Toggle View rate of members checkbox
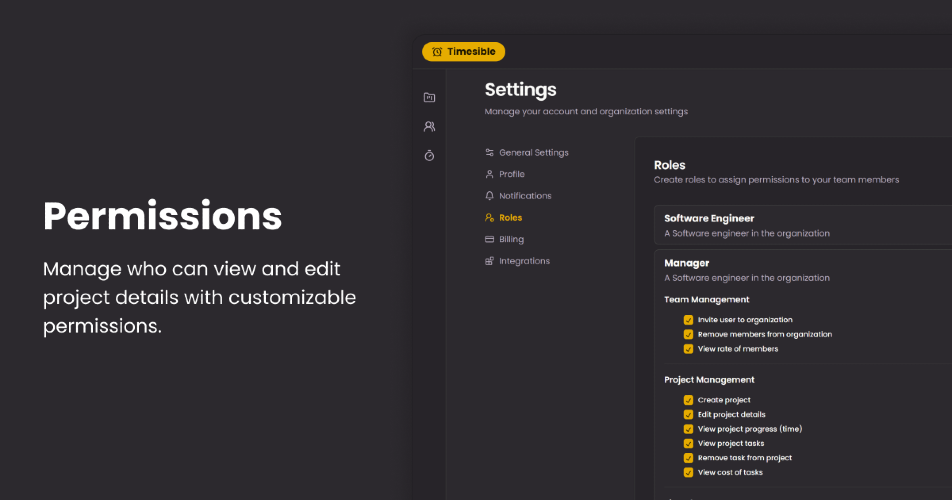 [x=688, y=349]
